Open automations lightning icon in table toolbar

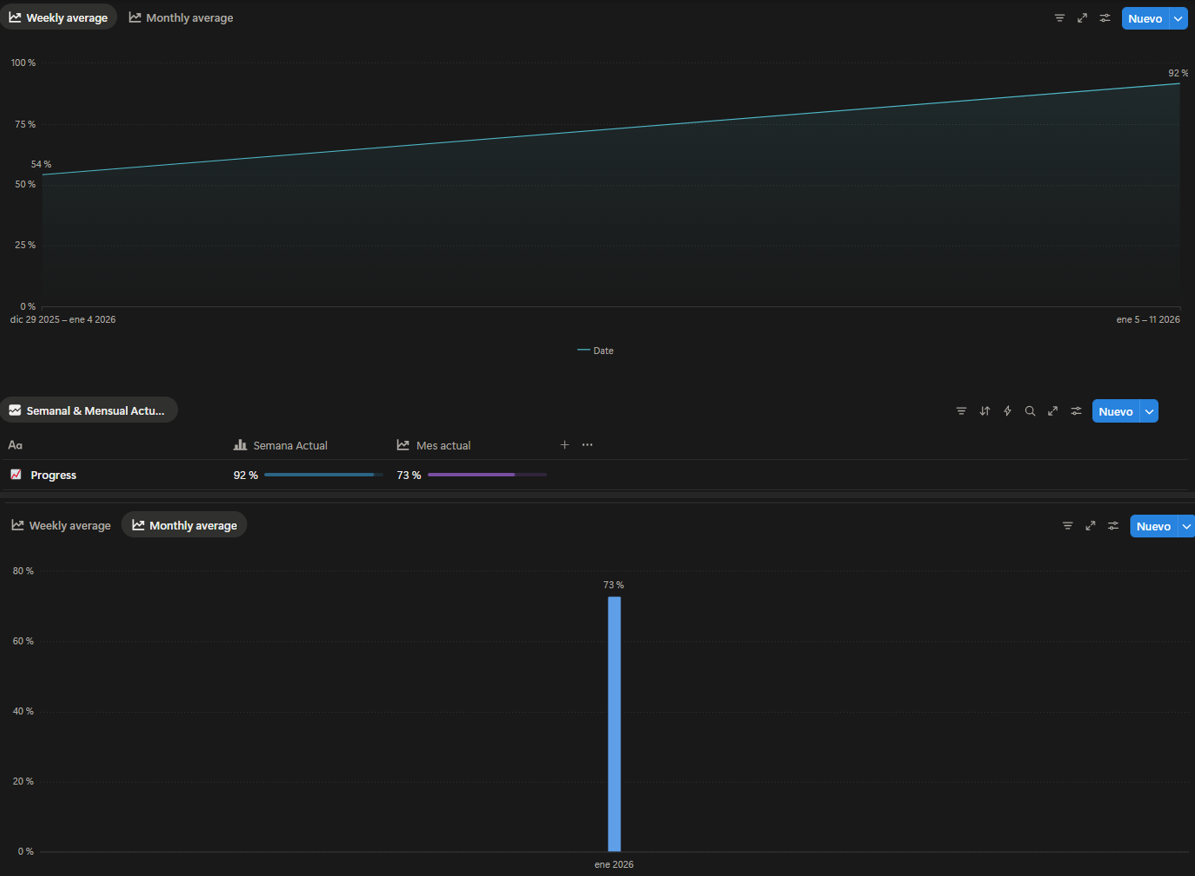[x=1007, y=411]
